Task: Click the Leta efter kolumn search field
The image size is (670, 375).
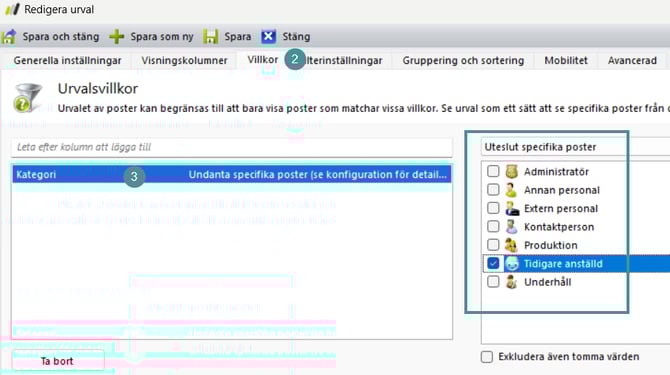Action: click(232, 147)
